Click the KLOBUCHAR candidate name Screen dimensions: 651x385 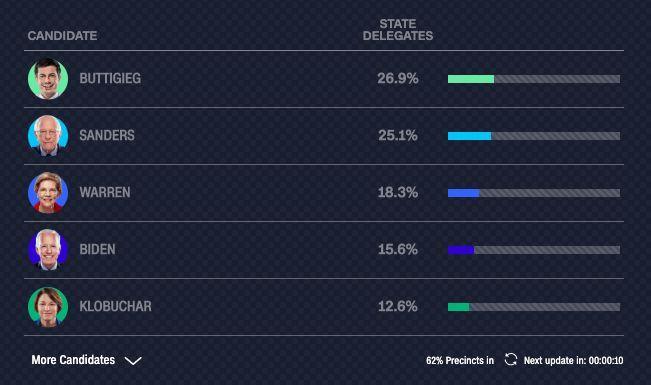[115, 306]
